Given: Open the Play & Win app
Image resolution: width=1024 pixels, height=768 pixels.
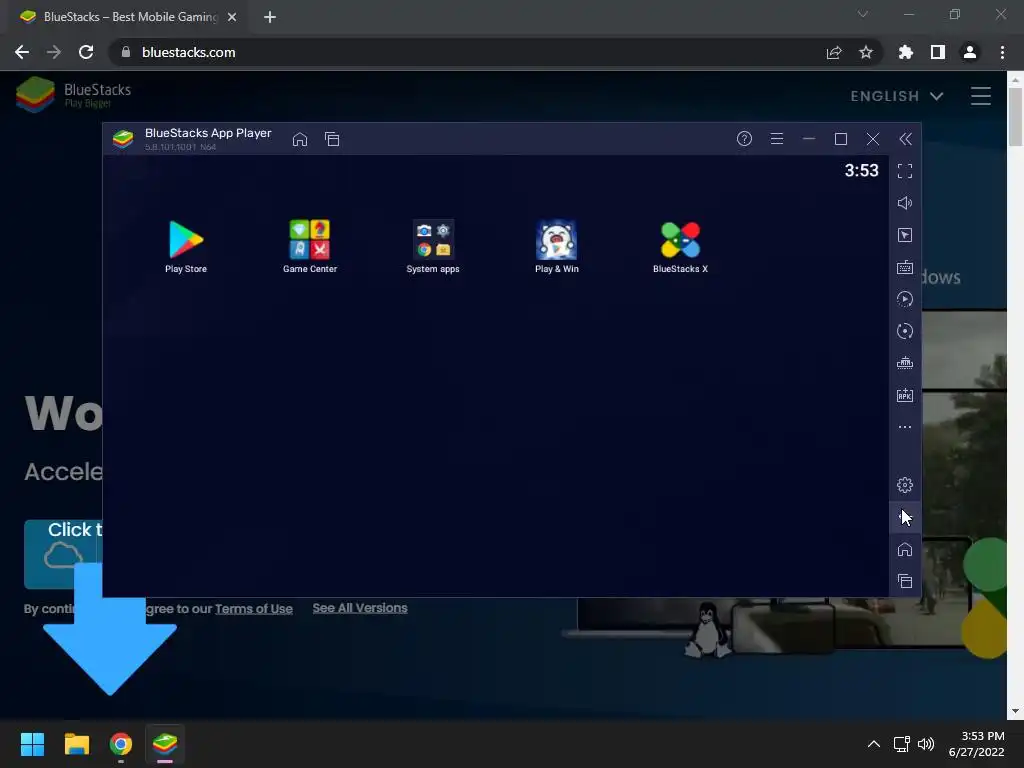Looking at the screenshot, I should (556, 246).
